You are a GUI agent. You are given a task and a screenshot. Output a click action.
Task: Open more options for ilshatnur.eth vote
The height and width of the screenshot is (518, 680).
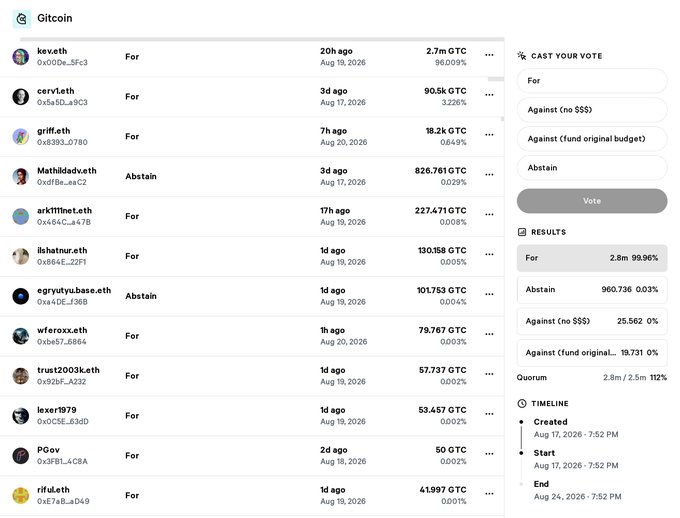point(490,255)
